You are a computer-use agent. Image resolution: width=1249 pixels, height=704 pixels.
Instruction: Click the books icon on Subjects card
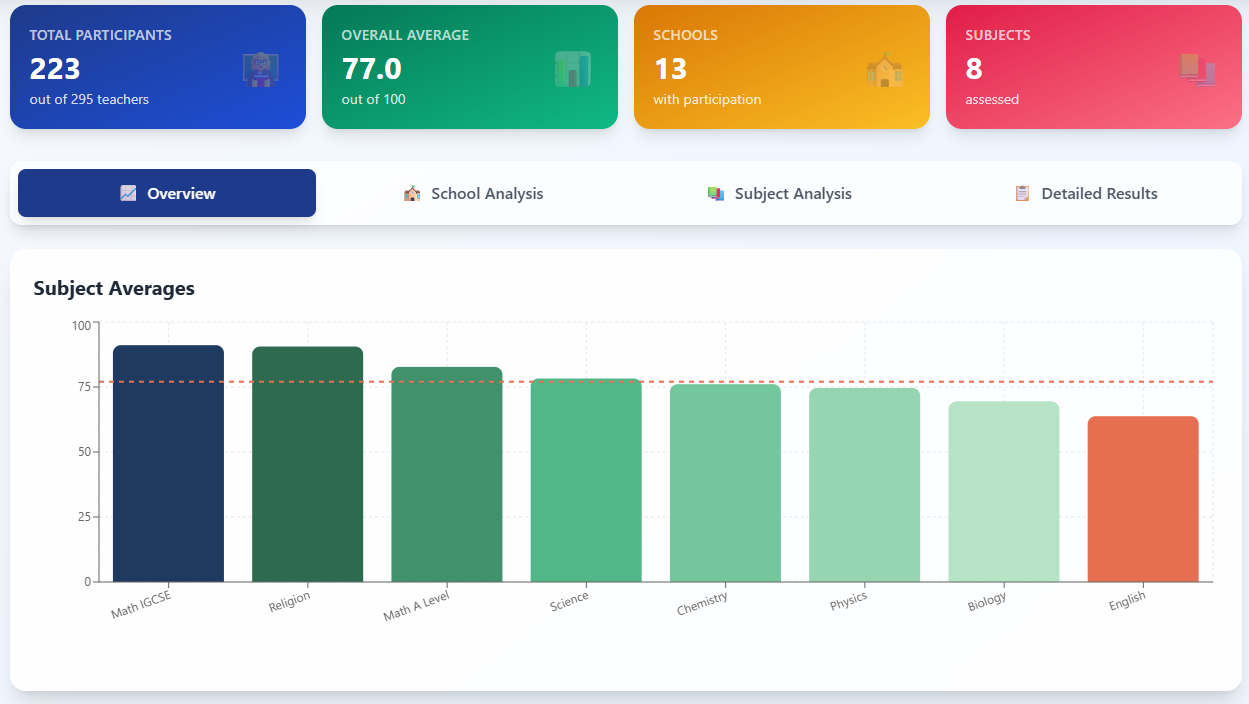1197,71
